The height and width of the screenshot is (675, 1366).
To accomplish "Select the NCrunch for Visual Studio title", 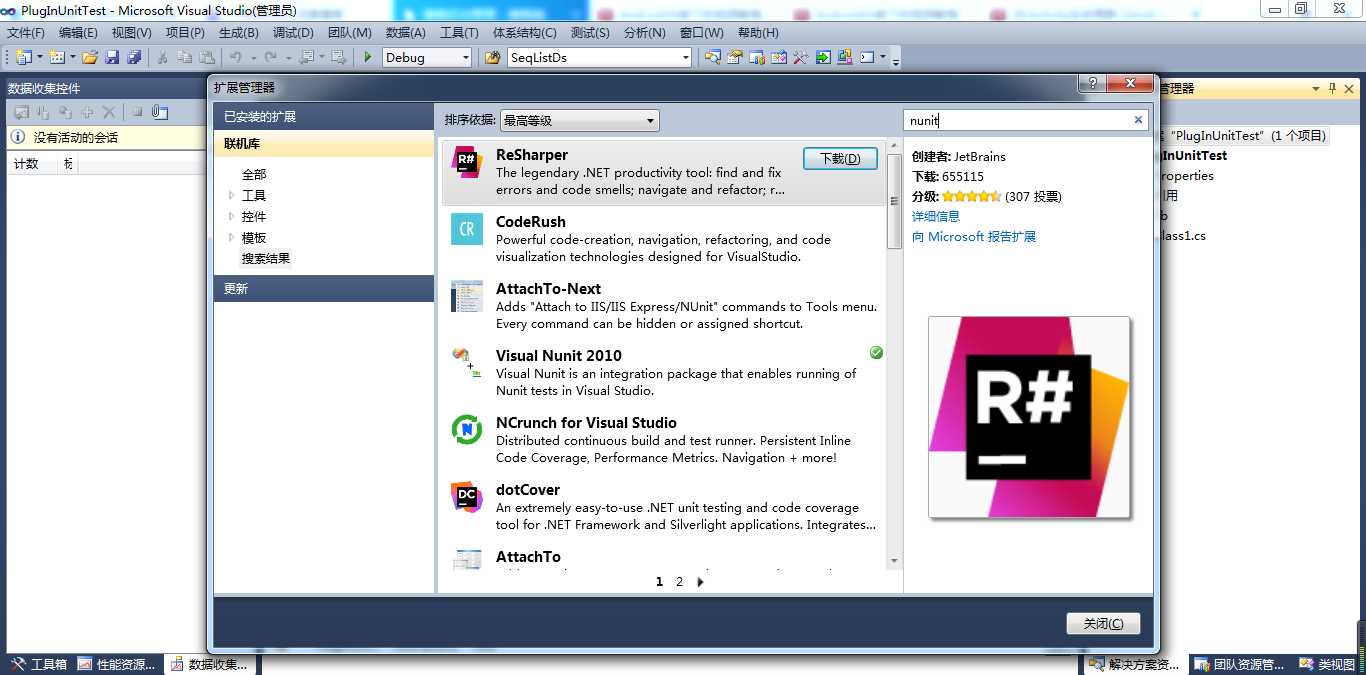I will [x=586, y=422].
